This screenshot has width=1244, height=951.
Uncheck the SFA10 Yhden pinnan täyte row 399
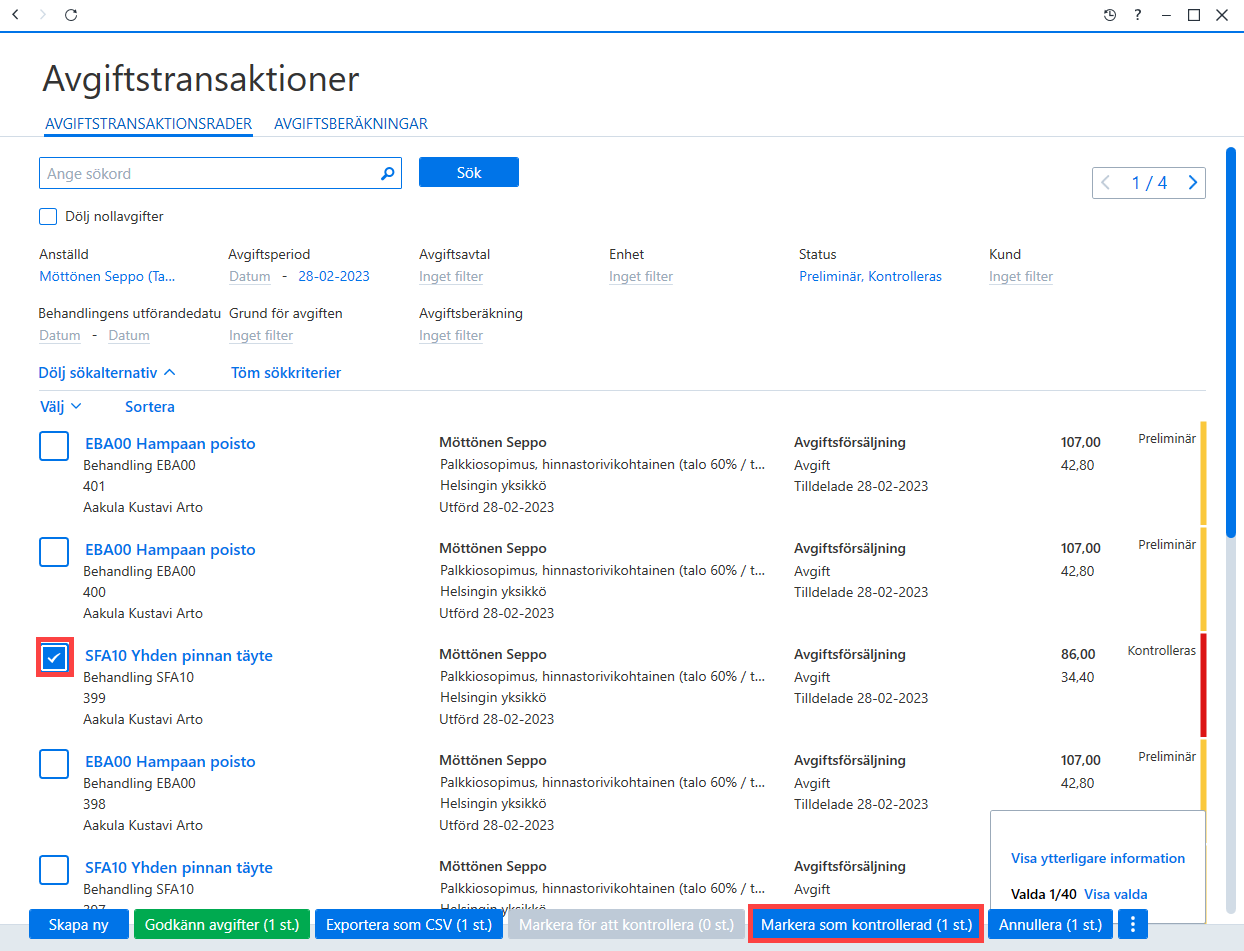(54, 657)
